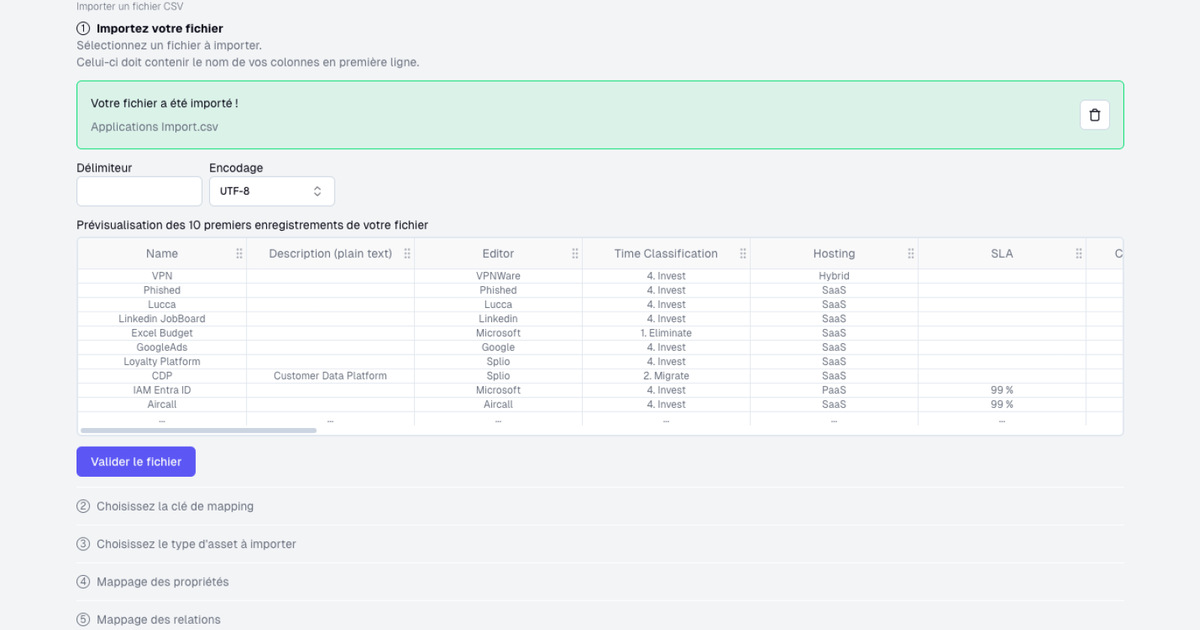The image size is (1200, 630).
Task: Click the drag handle beside Time Classification
Action: point(743,254)
